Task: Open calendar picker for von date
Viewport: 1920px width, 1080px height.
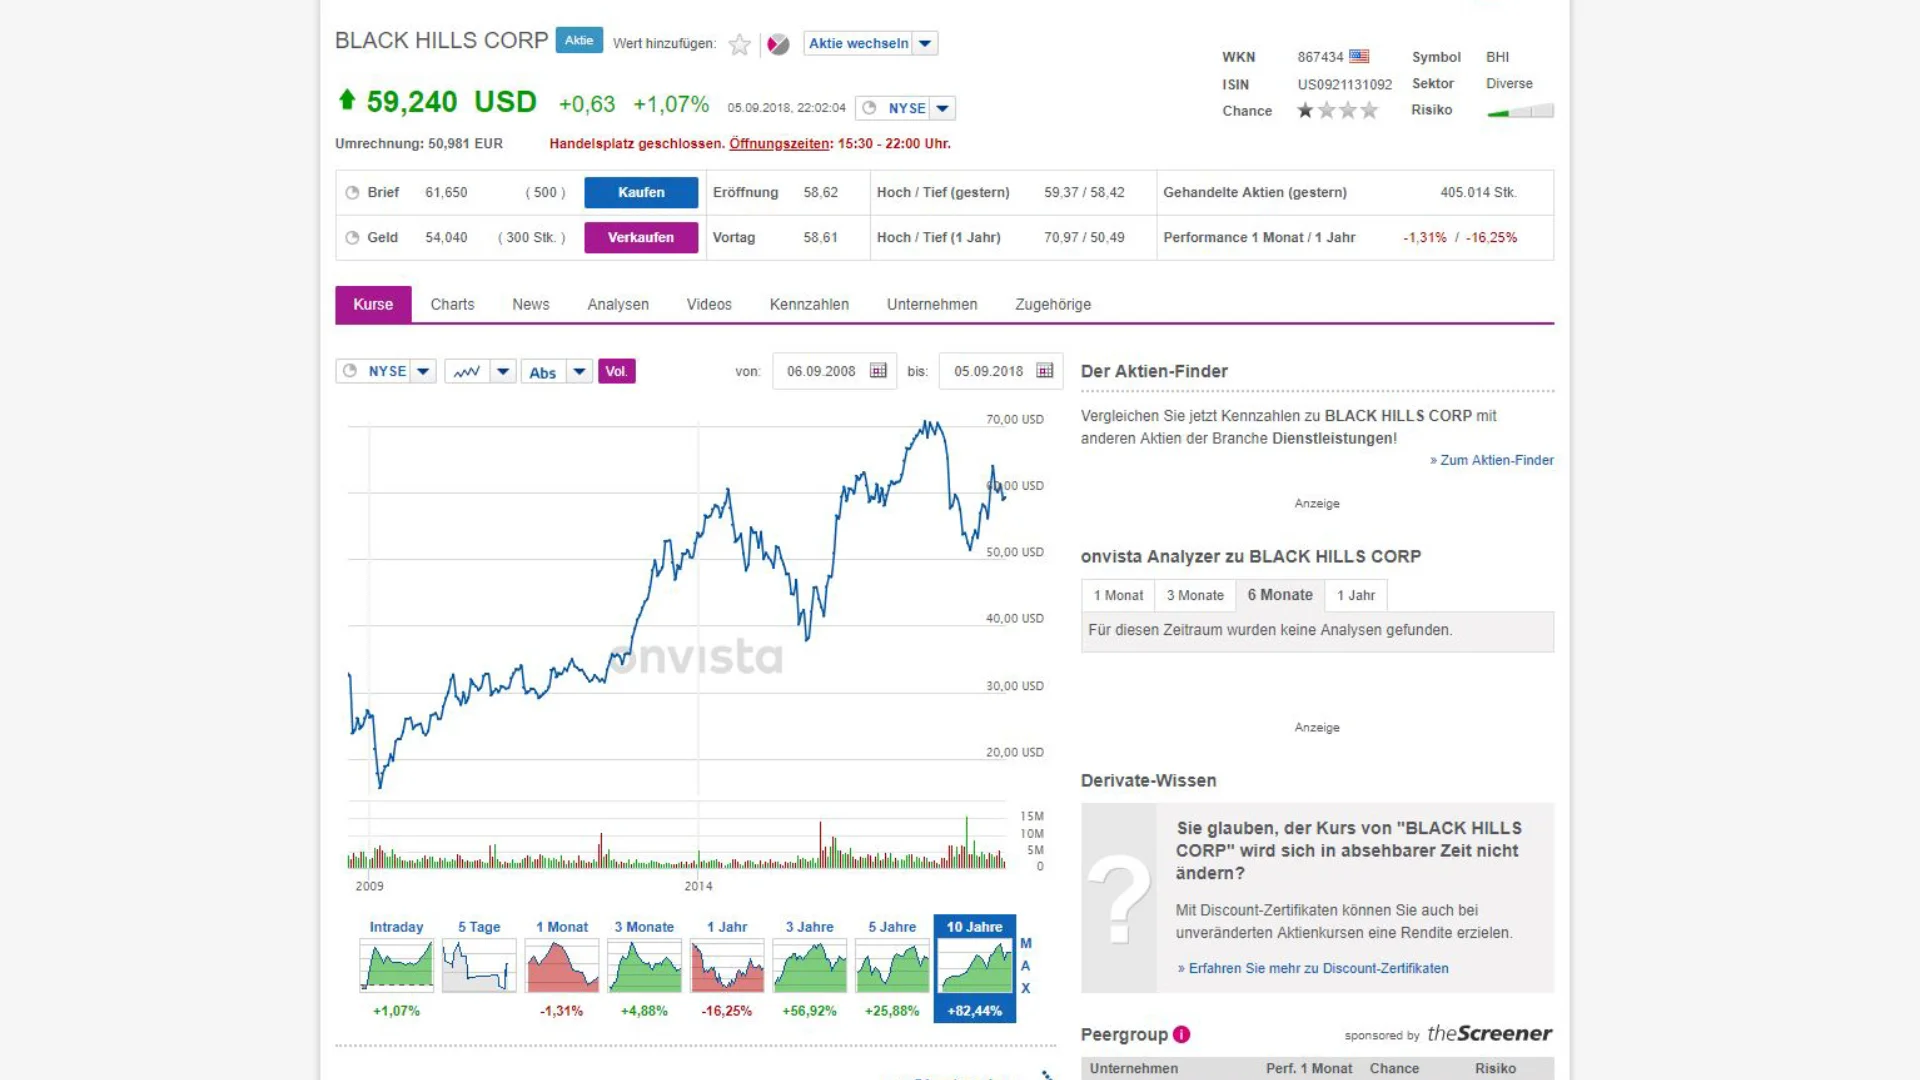Action: (878, 371)
